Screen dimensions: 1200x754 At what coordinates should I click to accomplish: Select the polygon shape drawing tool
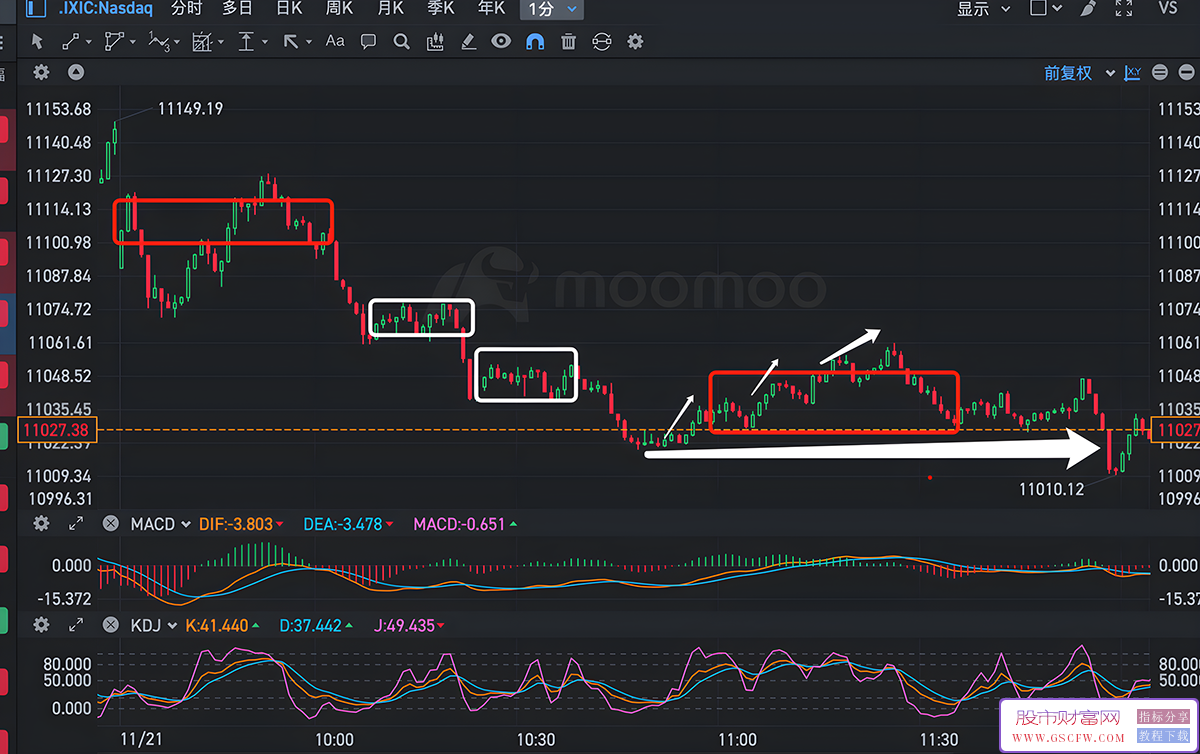[x=115, y=42]
